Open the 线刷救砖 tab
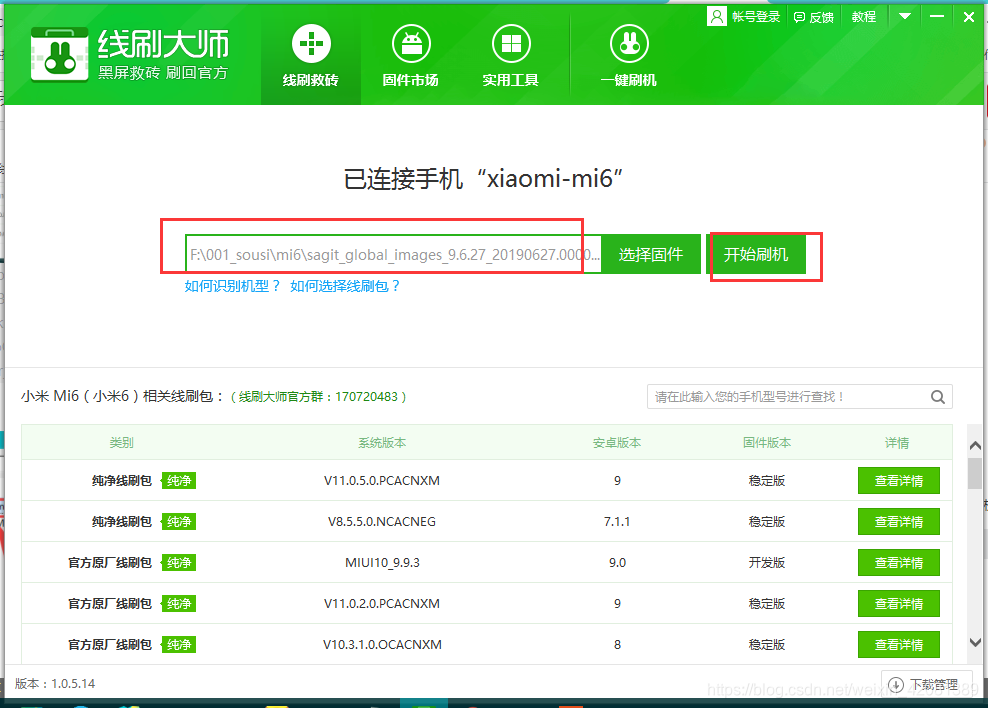Screen dimensions: 988x708 tap(311, 55)
